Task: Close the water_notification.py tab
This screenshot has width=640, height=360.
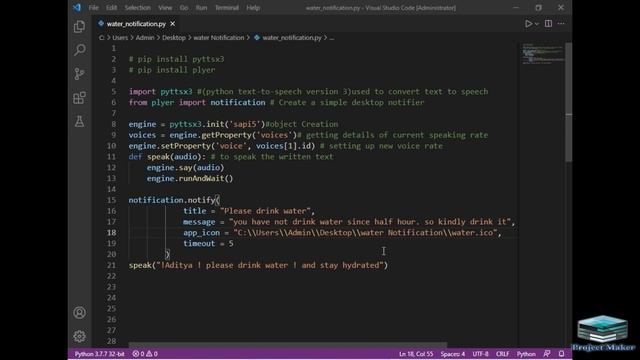Action: [173, 24]
